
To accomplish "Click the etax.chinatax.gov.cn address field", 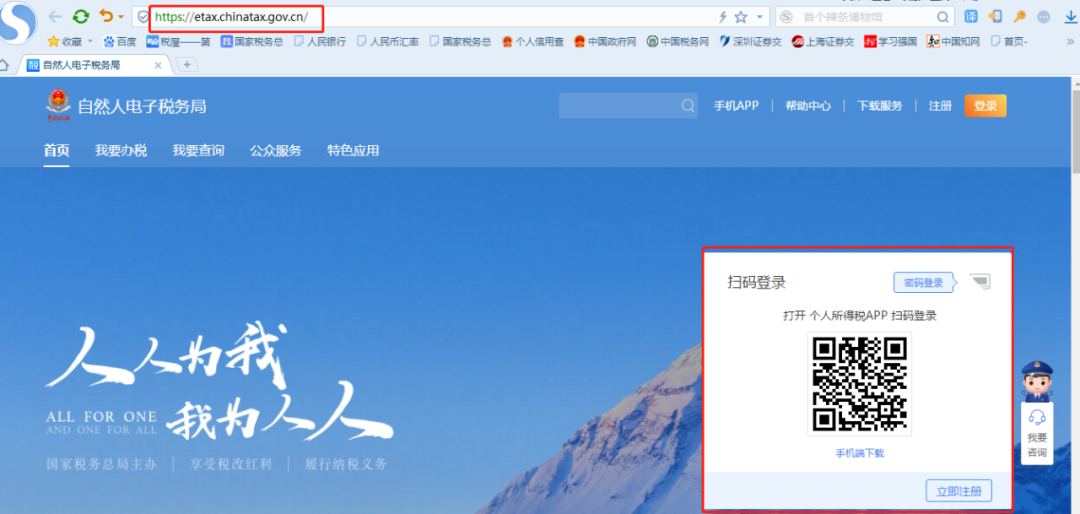I will pyautogui.click(x=434, y=17).
